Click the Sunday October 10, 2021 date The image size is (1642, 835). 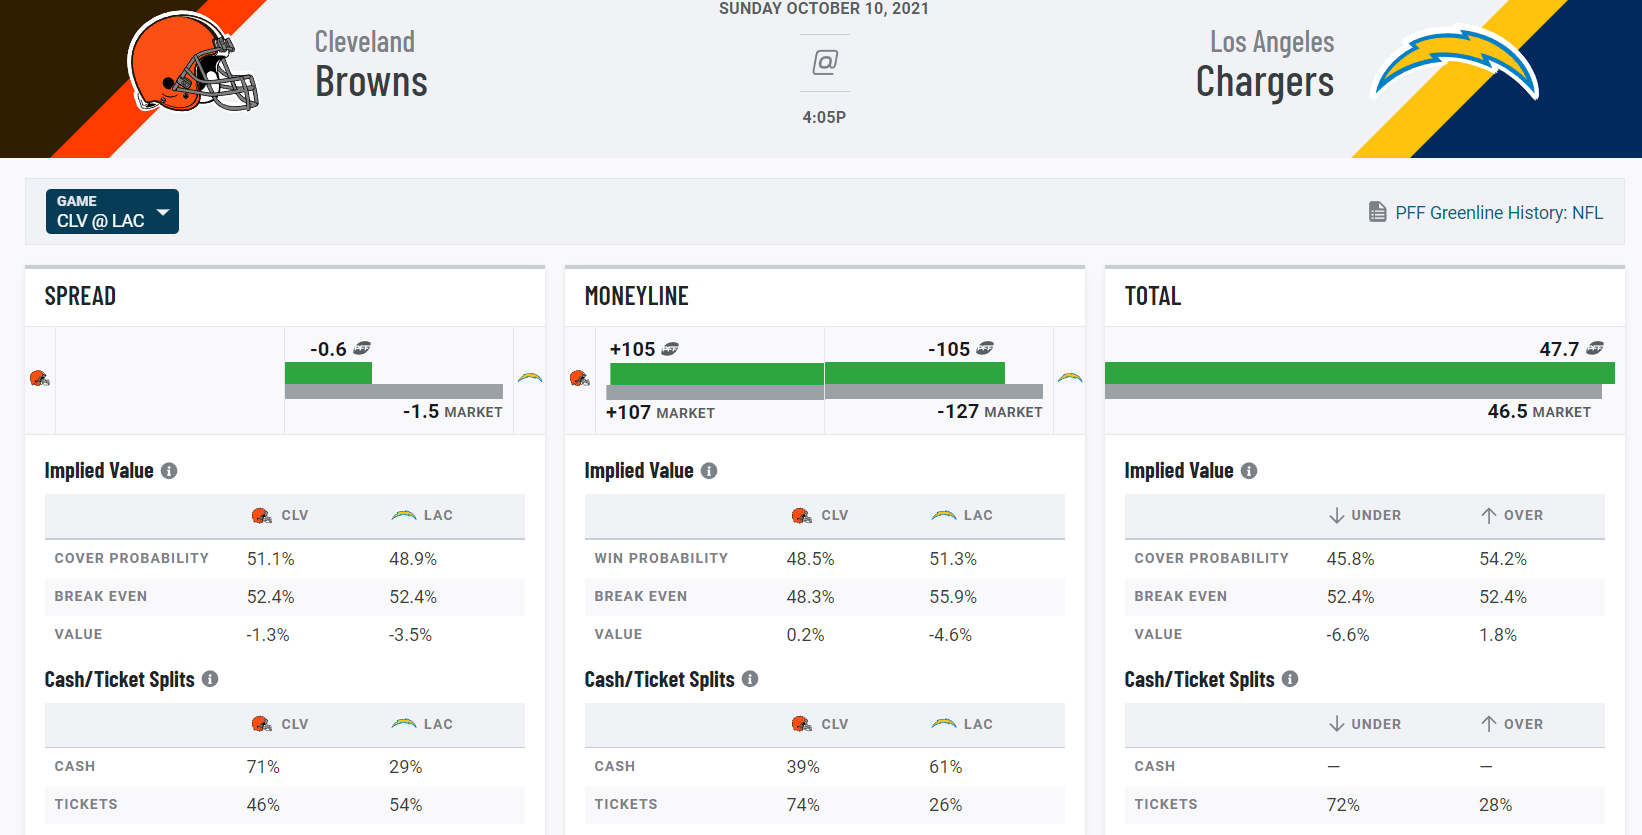tap(824, 9)
